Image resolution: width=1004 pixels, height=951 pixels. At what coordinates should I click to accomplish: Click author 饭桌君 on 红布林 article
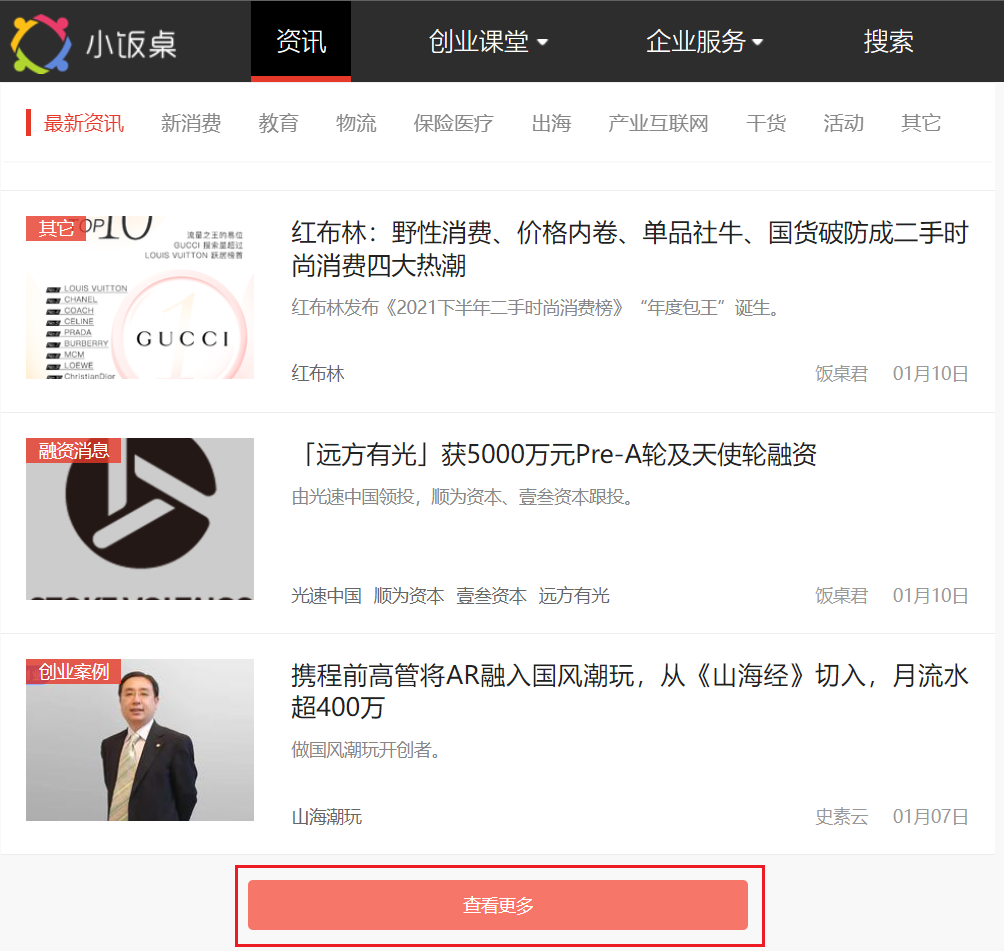[x=841, y=373]
